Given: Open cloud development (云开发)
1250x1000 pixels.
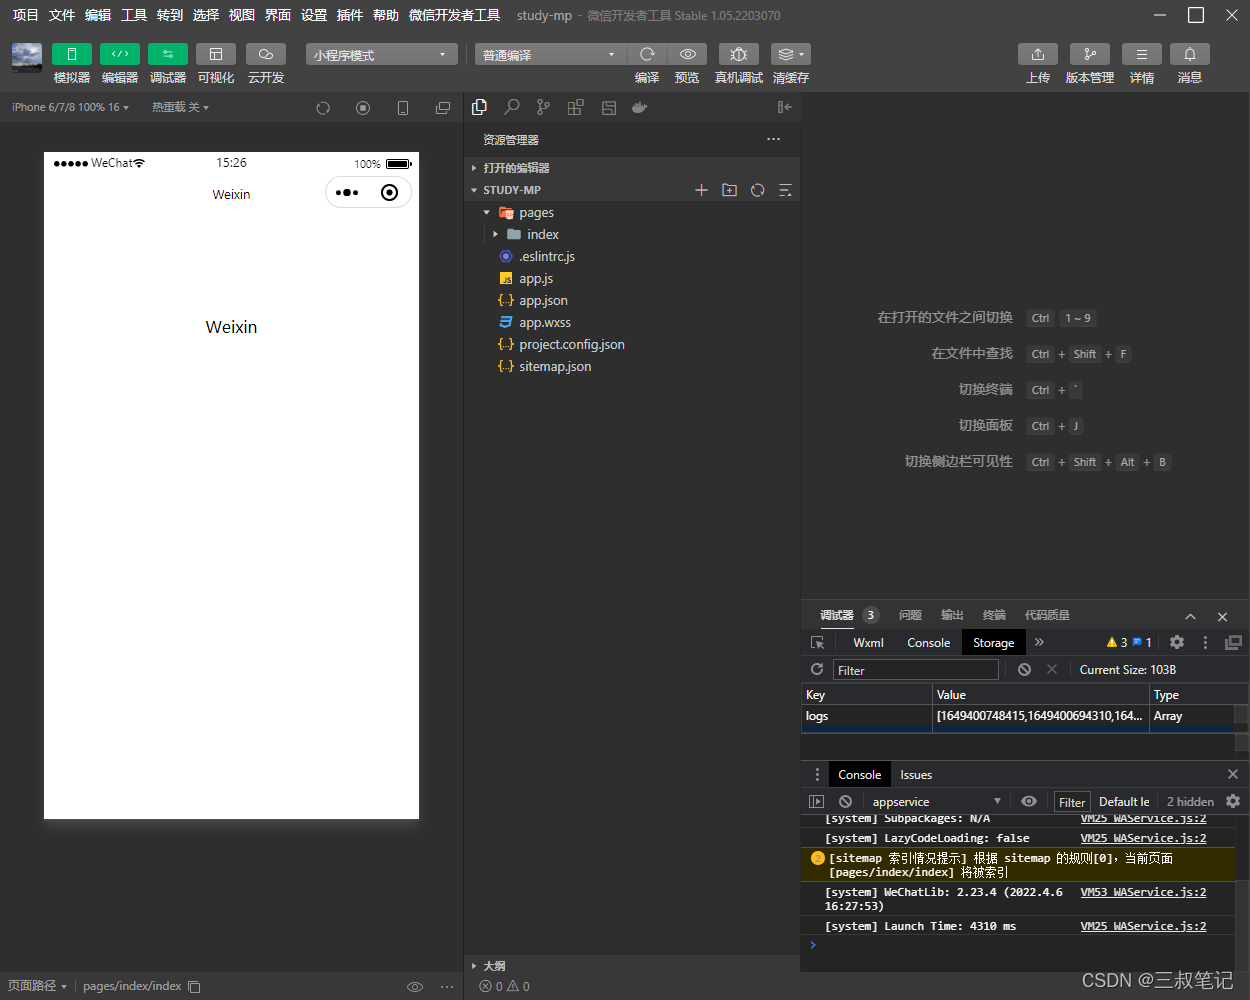Looking at the screenshot, I should pyautogui.click(x=266, y=54).
